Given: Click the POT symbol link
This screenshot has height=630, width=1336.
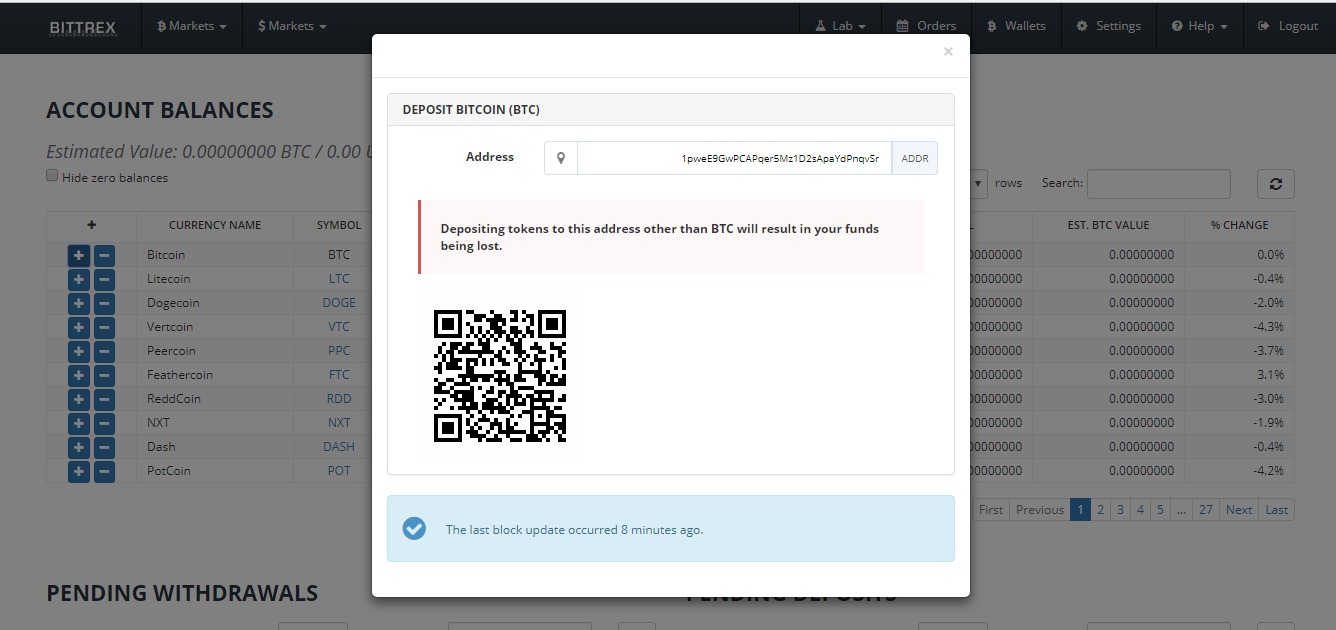Looking at the screenshot, I should [x=339, y=471].
